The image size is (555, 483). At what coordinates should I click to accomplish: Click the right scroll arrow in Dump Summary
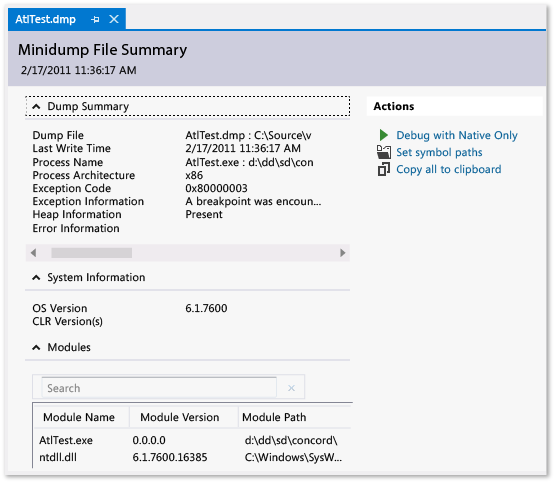(342, 253)
